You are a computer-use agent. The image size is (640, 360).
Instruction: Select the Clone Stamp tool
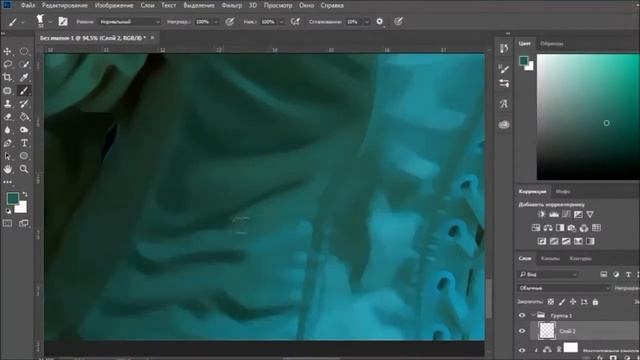pyautogui.click(x=7, y=104)
